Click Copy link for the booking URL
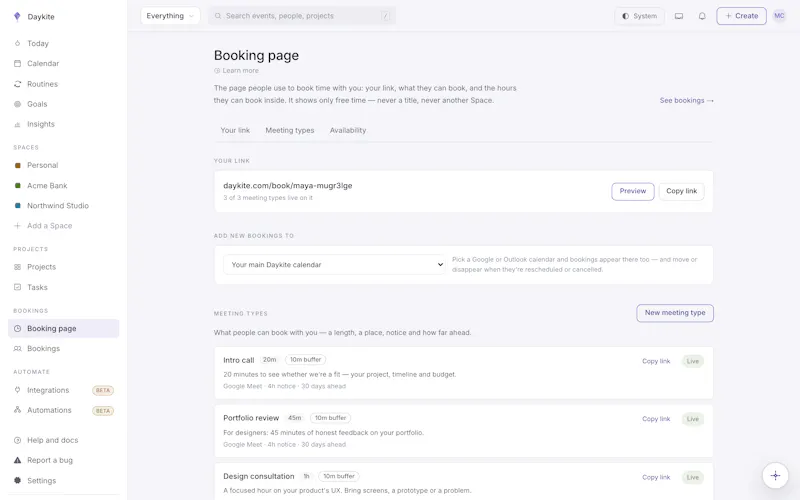 [682, 191]
